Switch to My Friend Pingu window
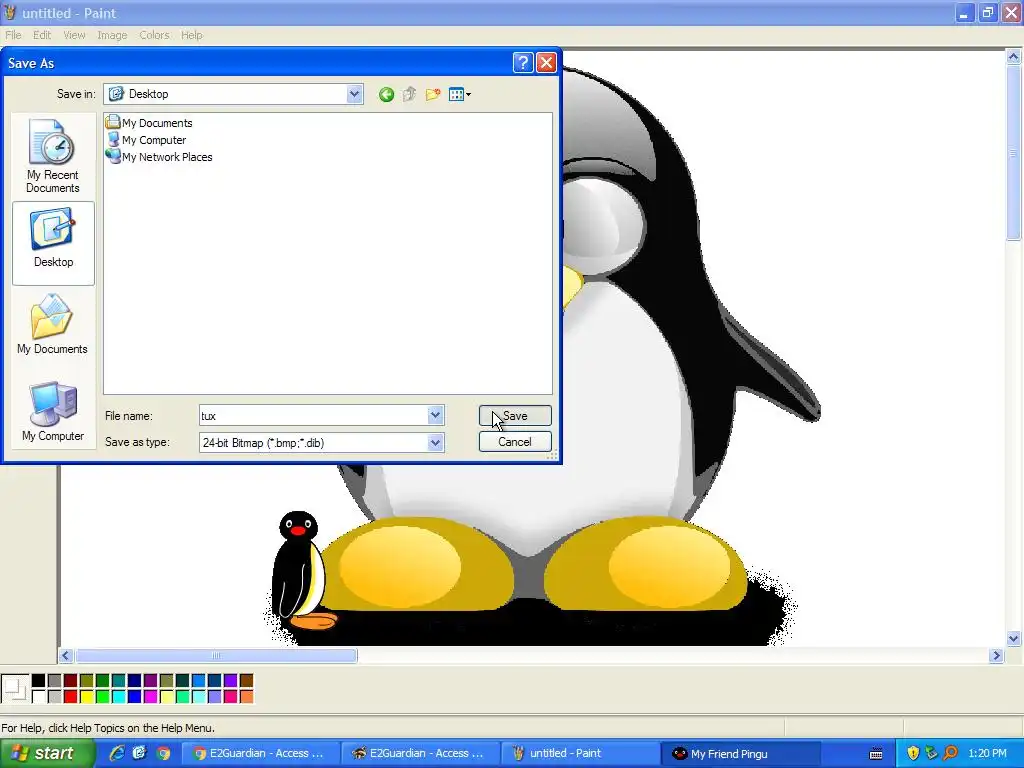 (x=741, y=753)
